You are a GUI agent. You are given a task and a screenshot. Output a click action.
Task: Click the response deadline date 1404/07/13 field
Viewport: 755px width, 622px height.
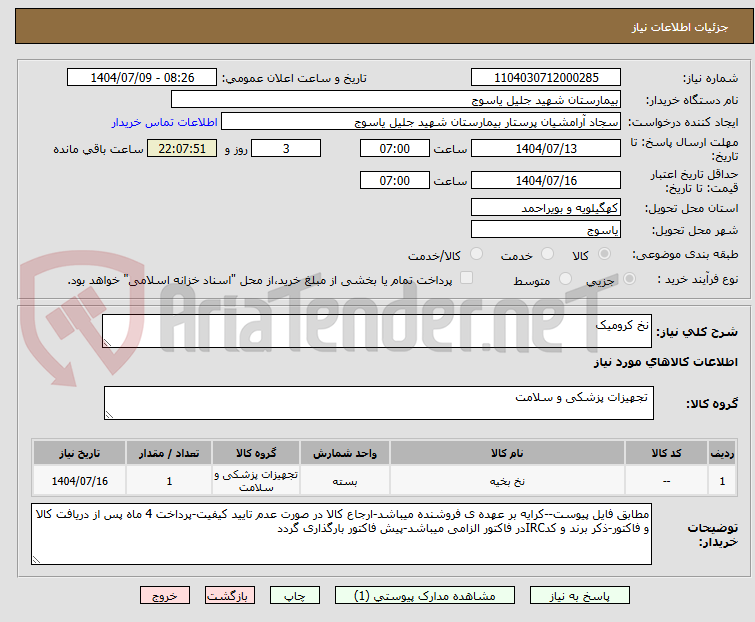pos(546,148)
